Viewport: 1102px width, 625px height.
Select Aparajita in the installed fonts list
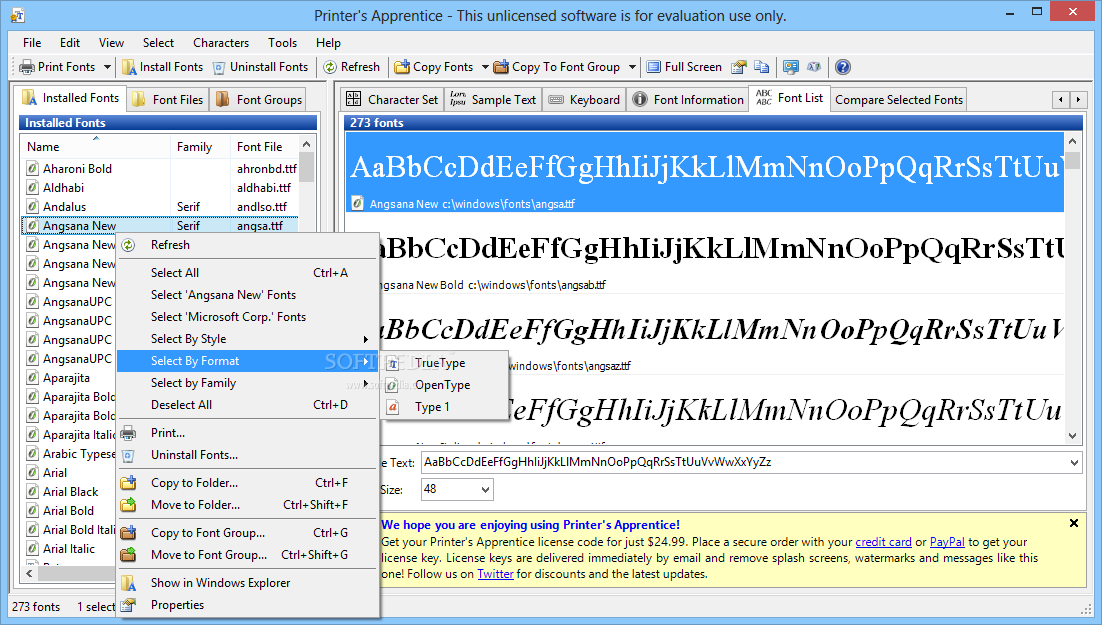point(67,378)
